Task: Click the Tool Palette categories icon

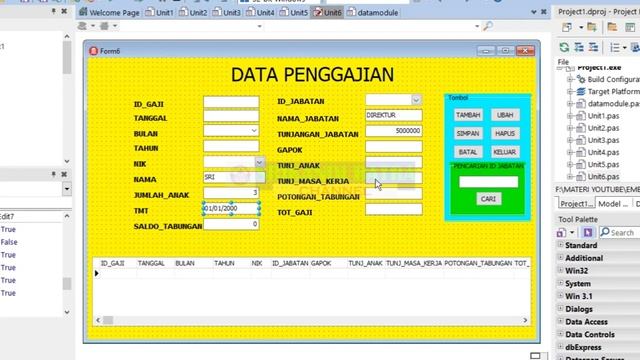Action: (x=561, y=233)
